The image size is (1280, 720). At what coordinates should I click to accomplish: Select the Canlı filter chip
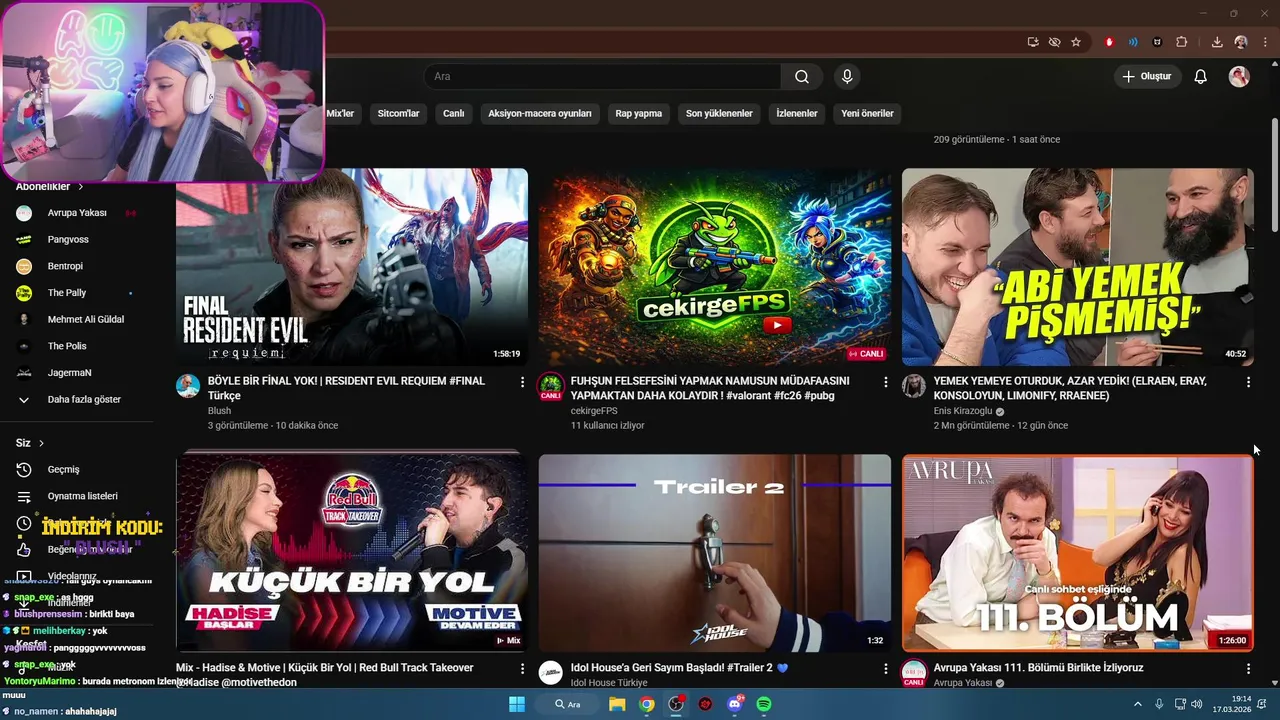(454, 114)
